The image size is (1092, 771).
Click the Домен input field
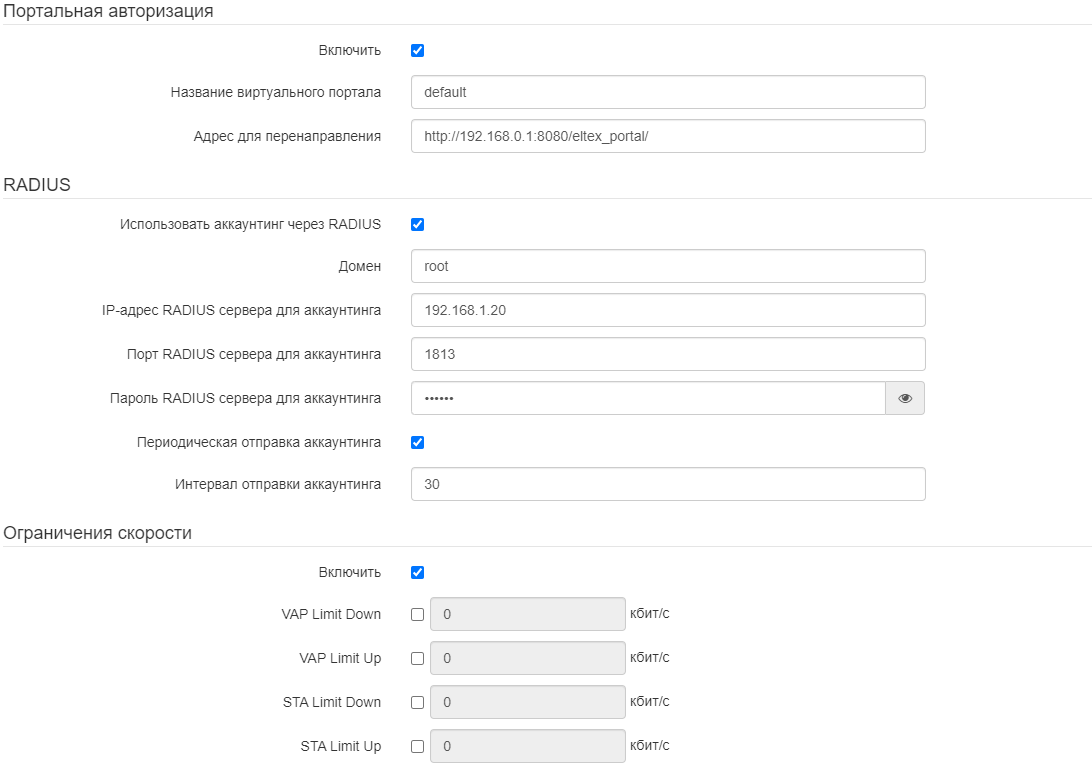pyautogui.click(x=668, y=267)
